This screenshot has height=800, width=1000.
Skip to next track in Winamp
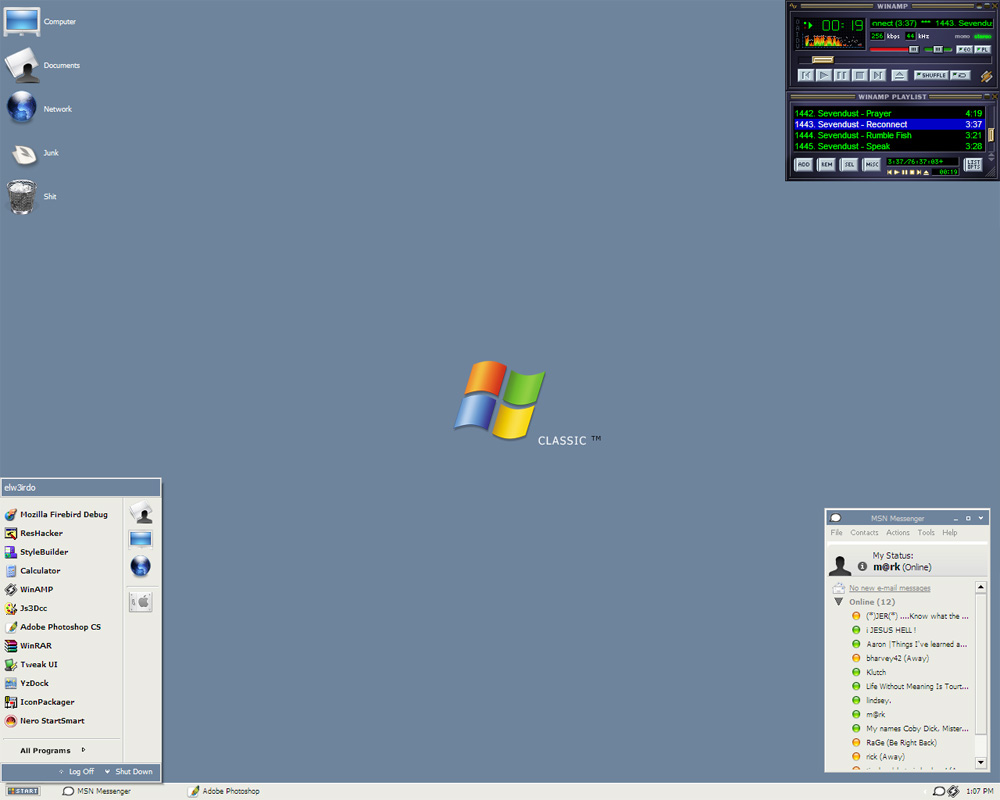[x=878, y=75]
